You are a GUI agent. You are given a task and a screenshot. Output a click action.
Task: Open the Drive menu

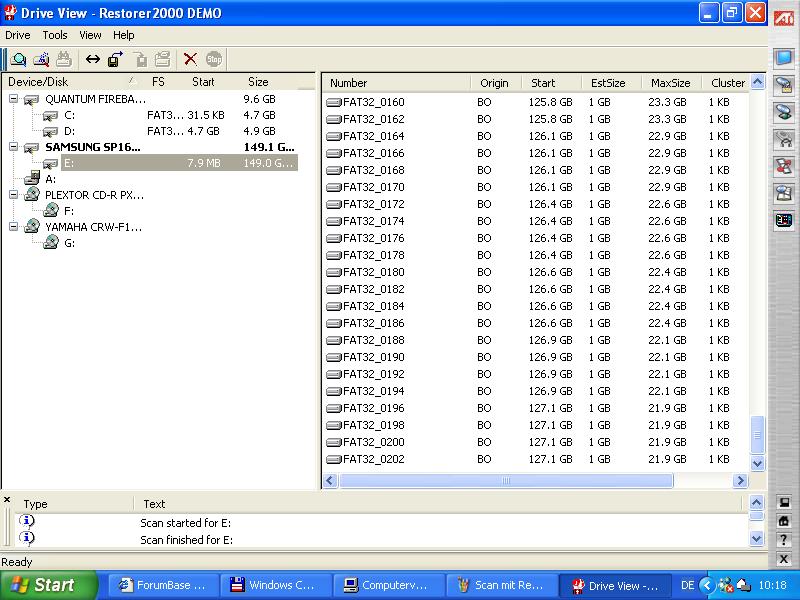tap(18, 35)
